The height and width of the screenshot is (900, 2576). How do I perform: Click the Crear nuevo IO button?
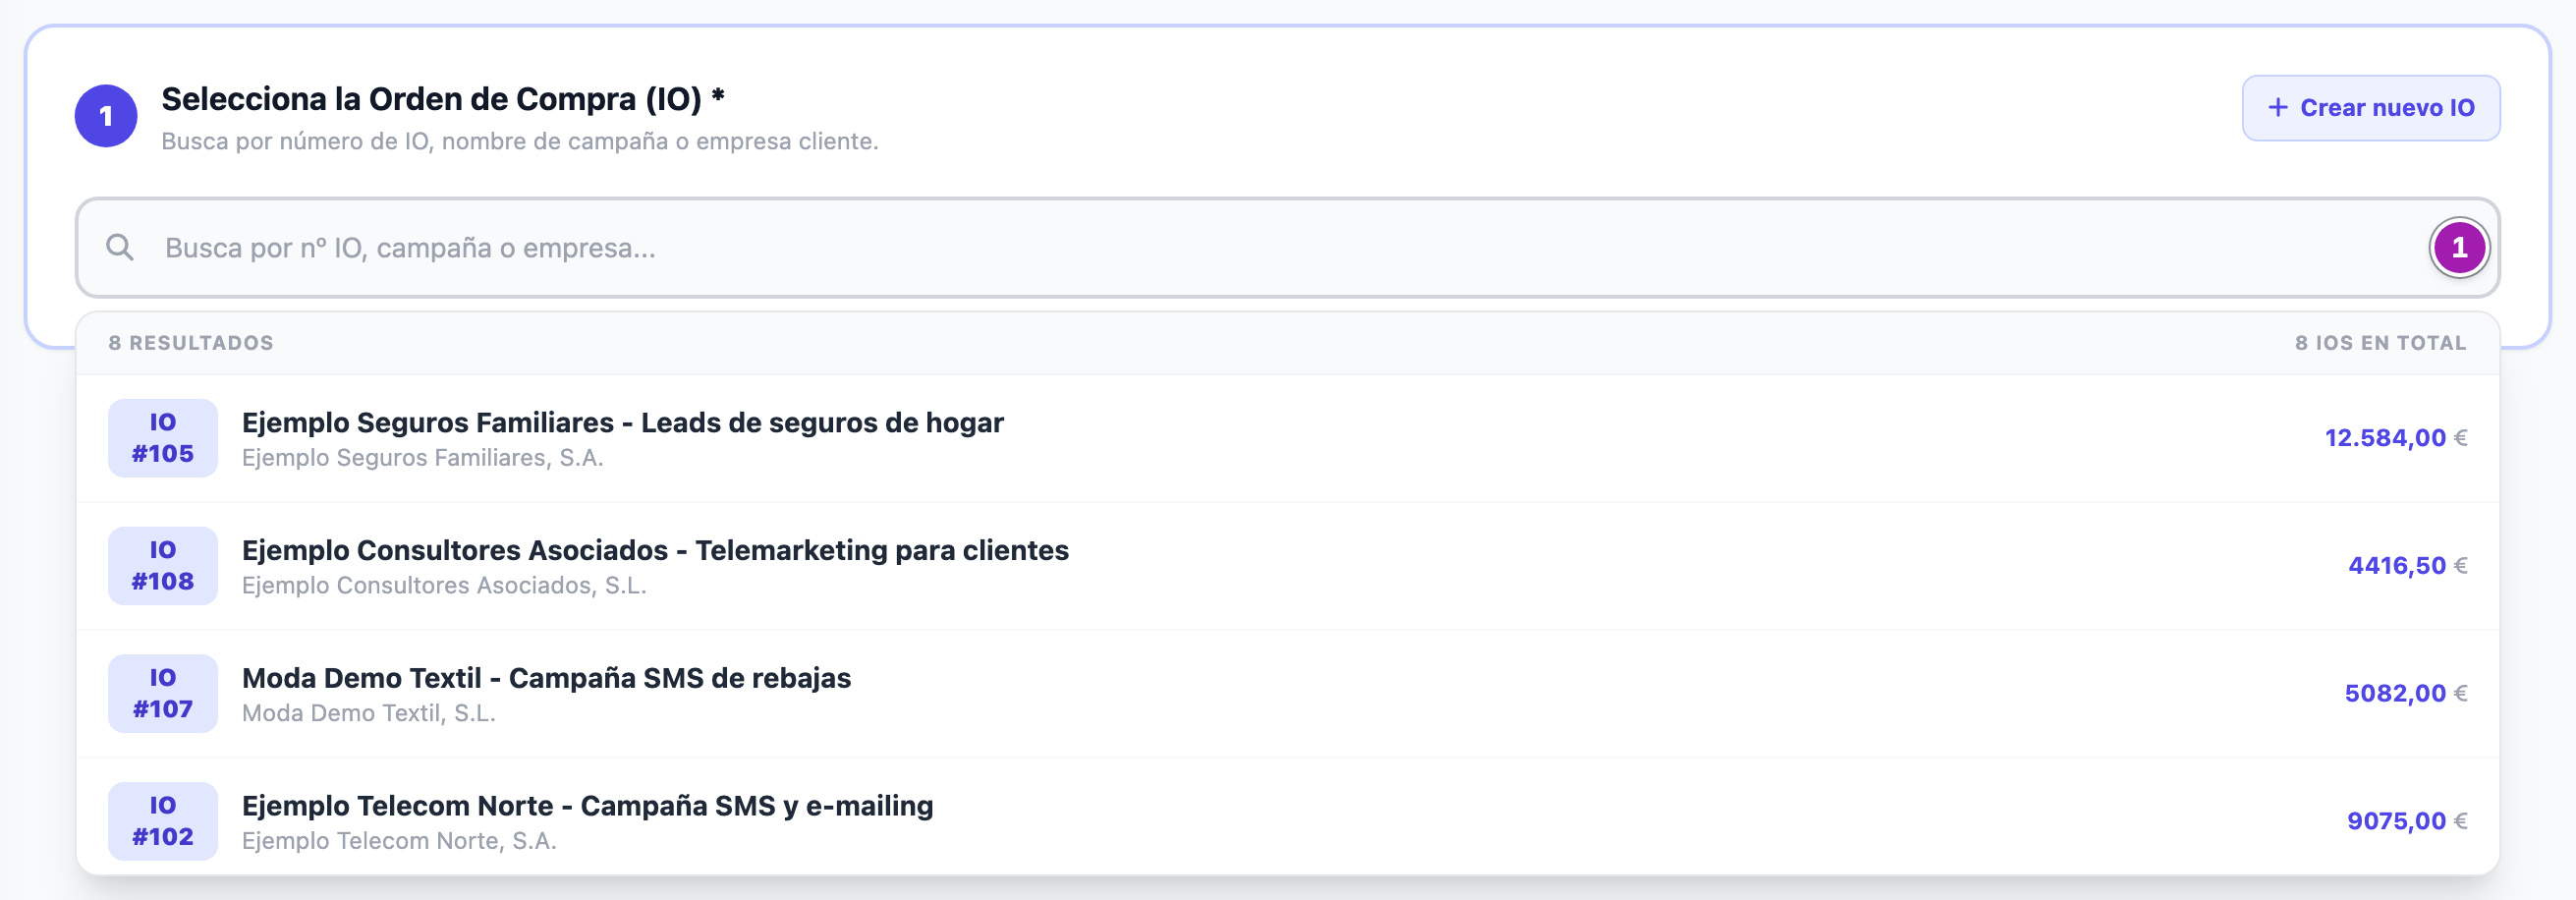coord(2370,108)
